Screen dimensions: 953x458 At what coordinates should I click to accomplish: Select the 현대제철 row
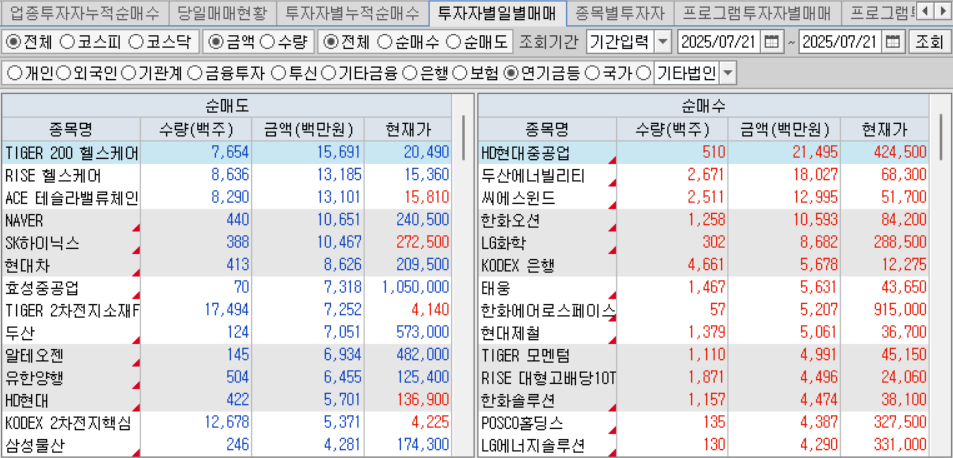(x=703, y=333)
